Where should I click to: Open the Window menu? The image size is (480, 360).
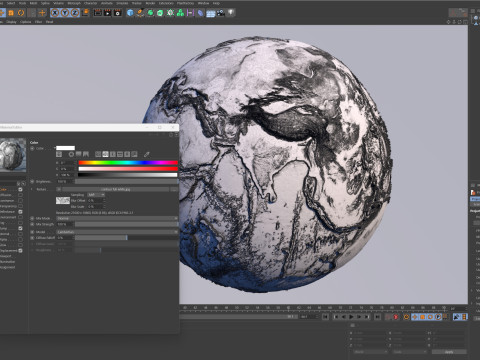click(203, 3)
